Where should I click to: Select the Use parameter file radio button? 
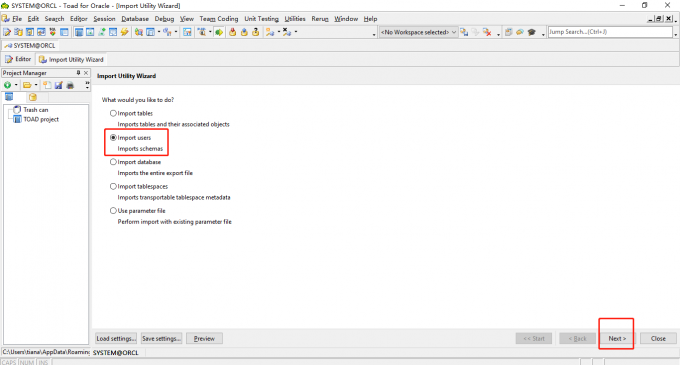[x=113, y=210]
